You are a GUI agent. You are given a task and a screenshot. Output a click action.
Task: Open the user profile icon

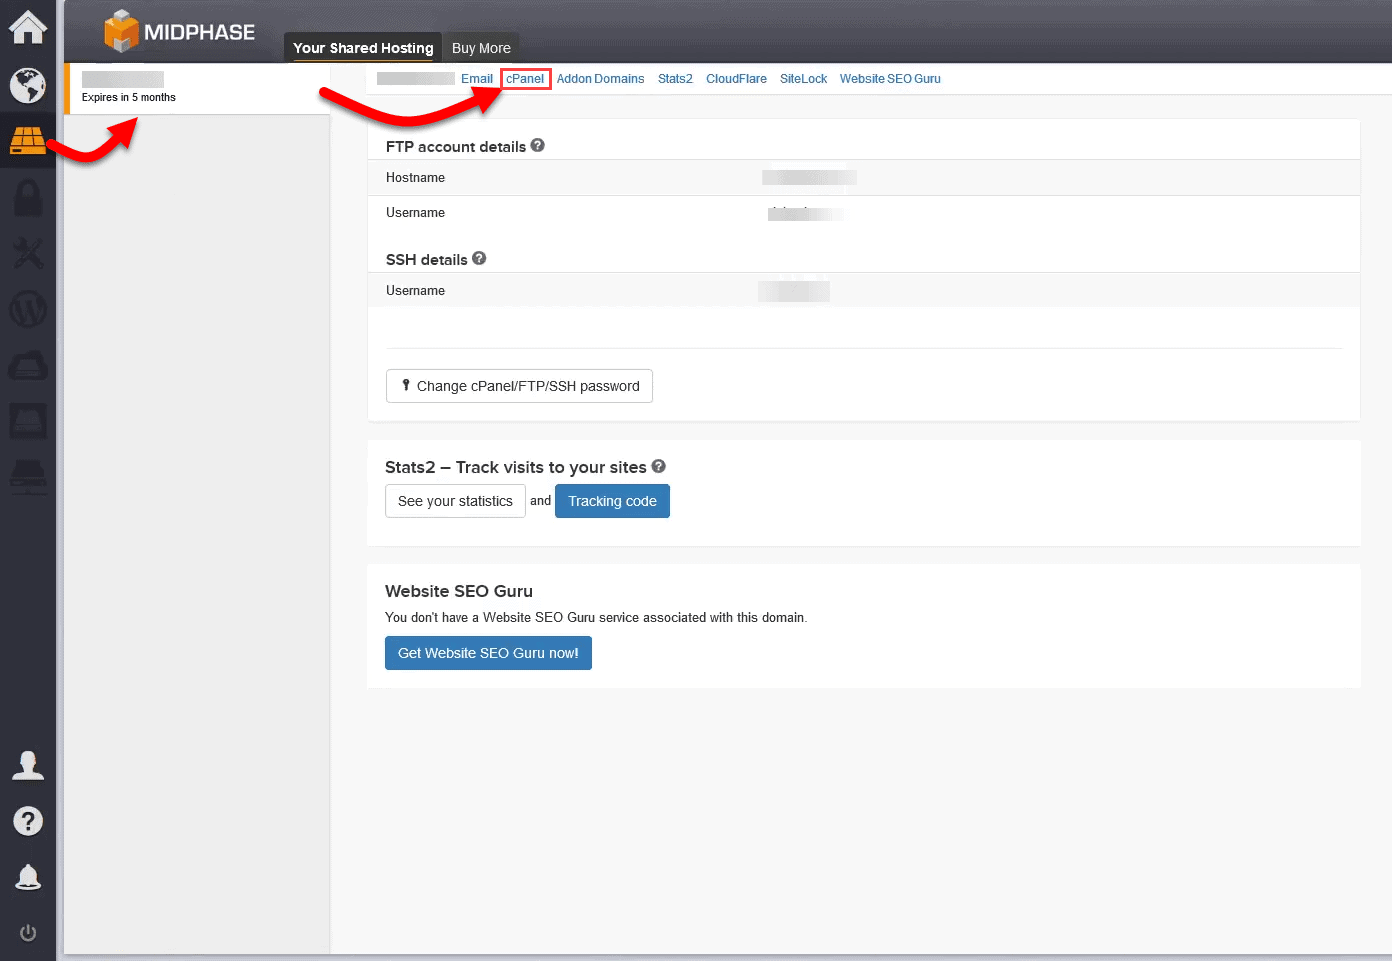click(x=27, y=765)
